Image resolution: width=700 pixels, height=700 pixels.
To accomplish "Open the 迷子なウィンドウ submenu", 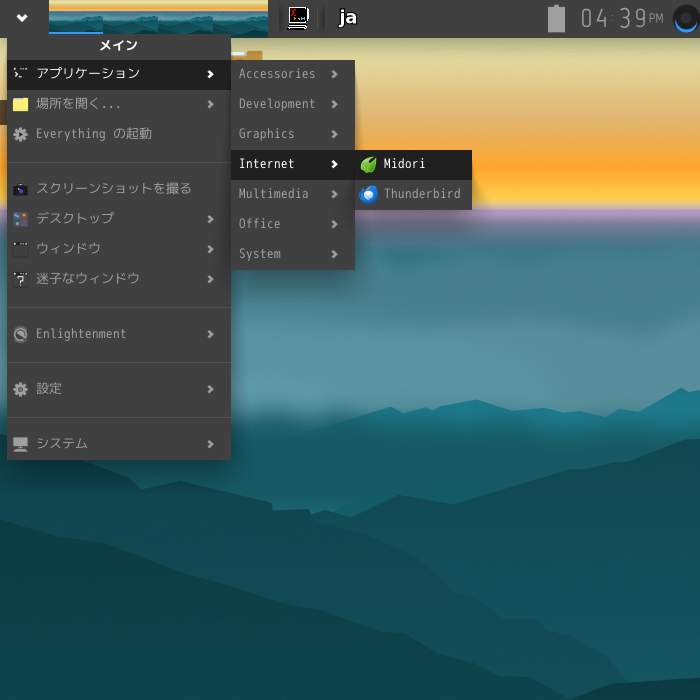I will click(x=119, y=279).
